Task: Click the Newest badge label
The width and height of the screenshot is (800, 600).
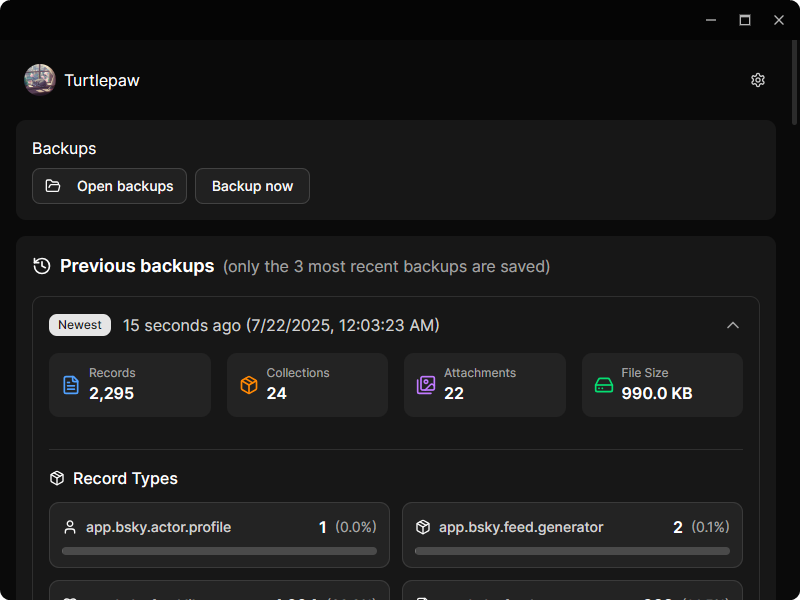Action: (x=80, y=325)
